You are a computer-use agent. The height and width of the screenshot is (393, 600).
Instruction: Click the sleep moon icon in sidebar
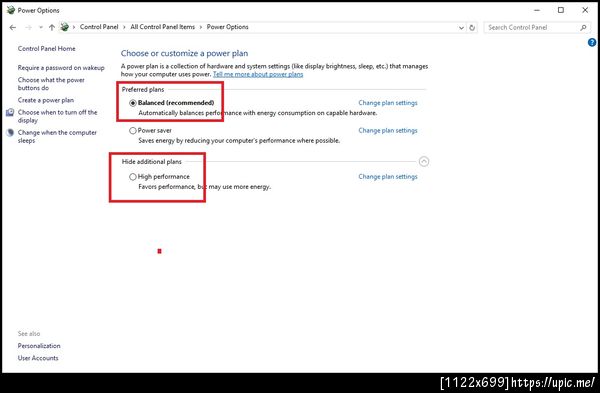[10, 133]
